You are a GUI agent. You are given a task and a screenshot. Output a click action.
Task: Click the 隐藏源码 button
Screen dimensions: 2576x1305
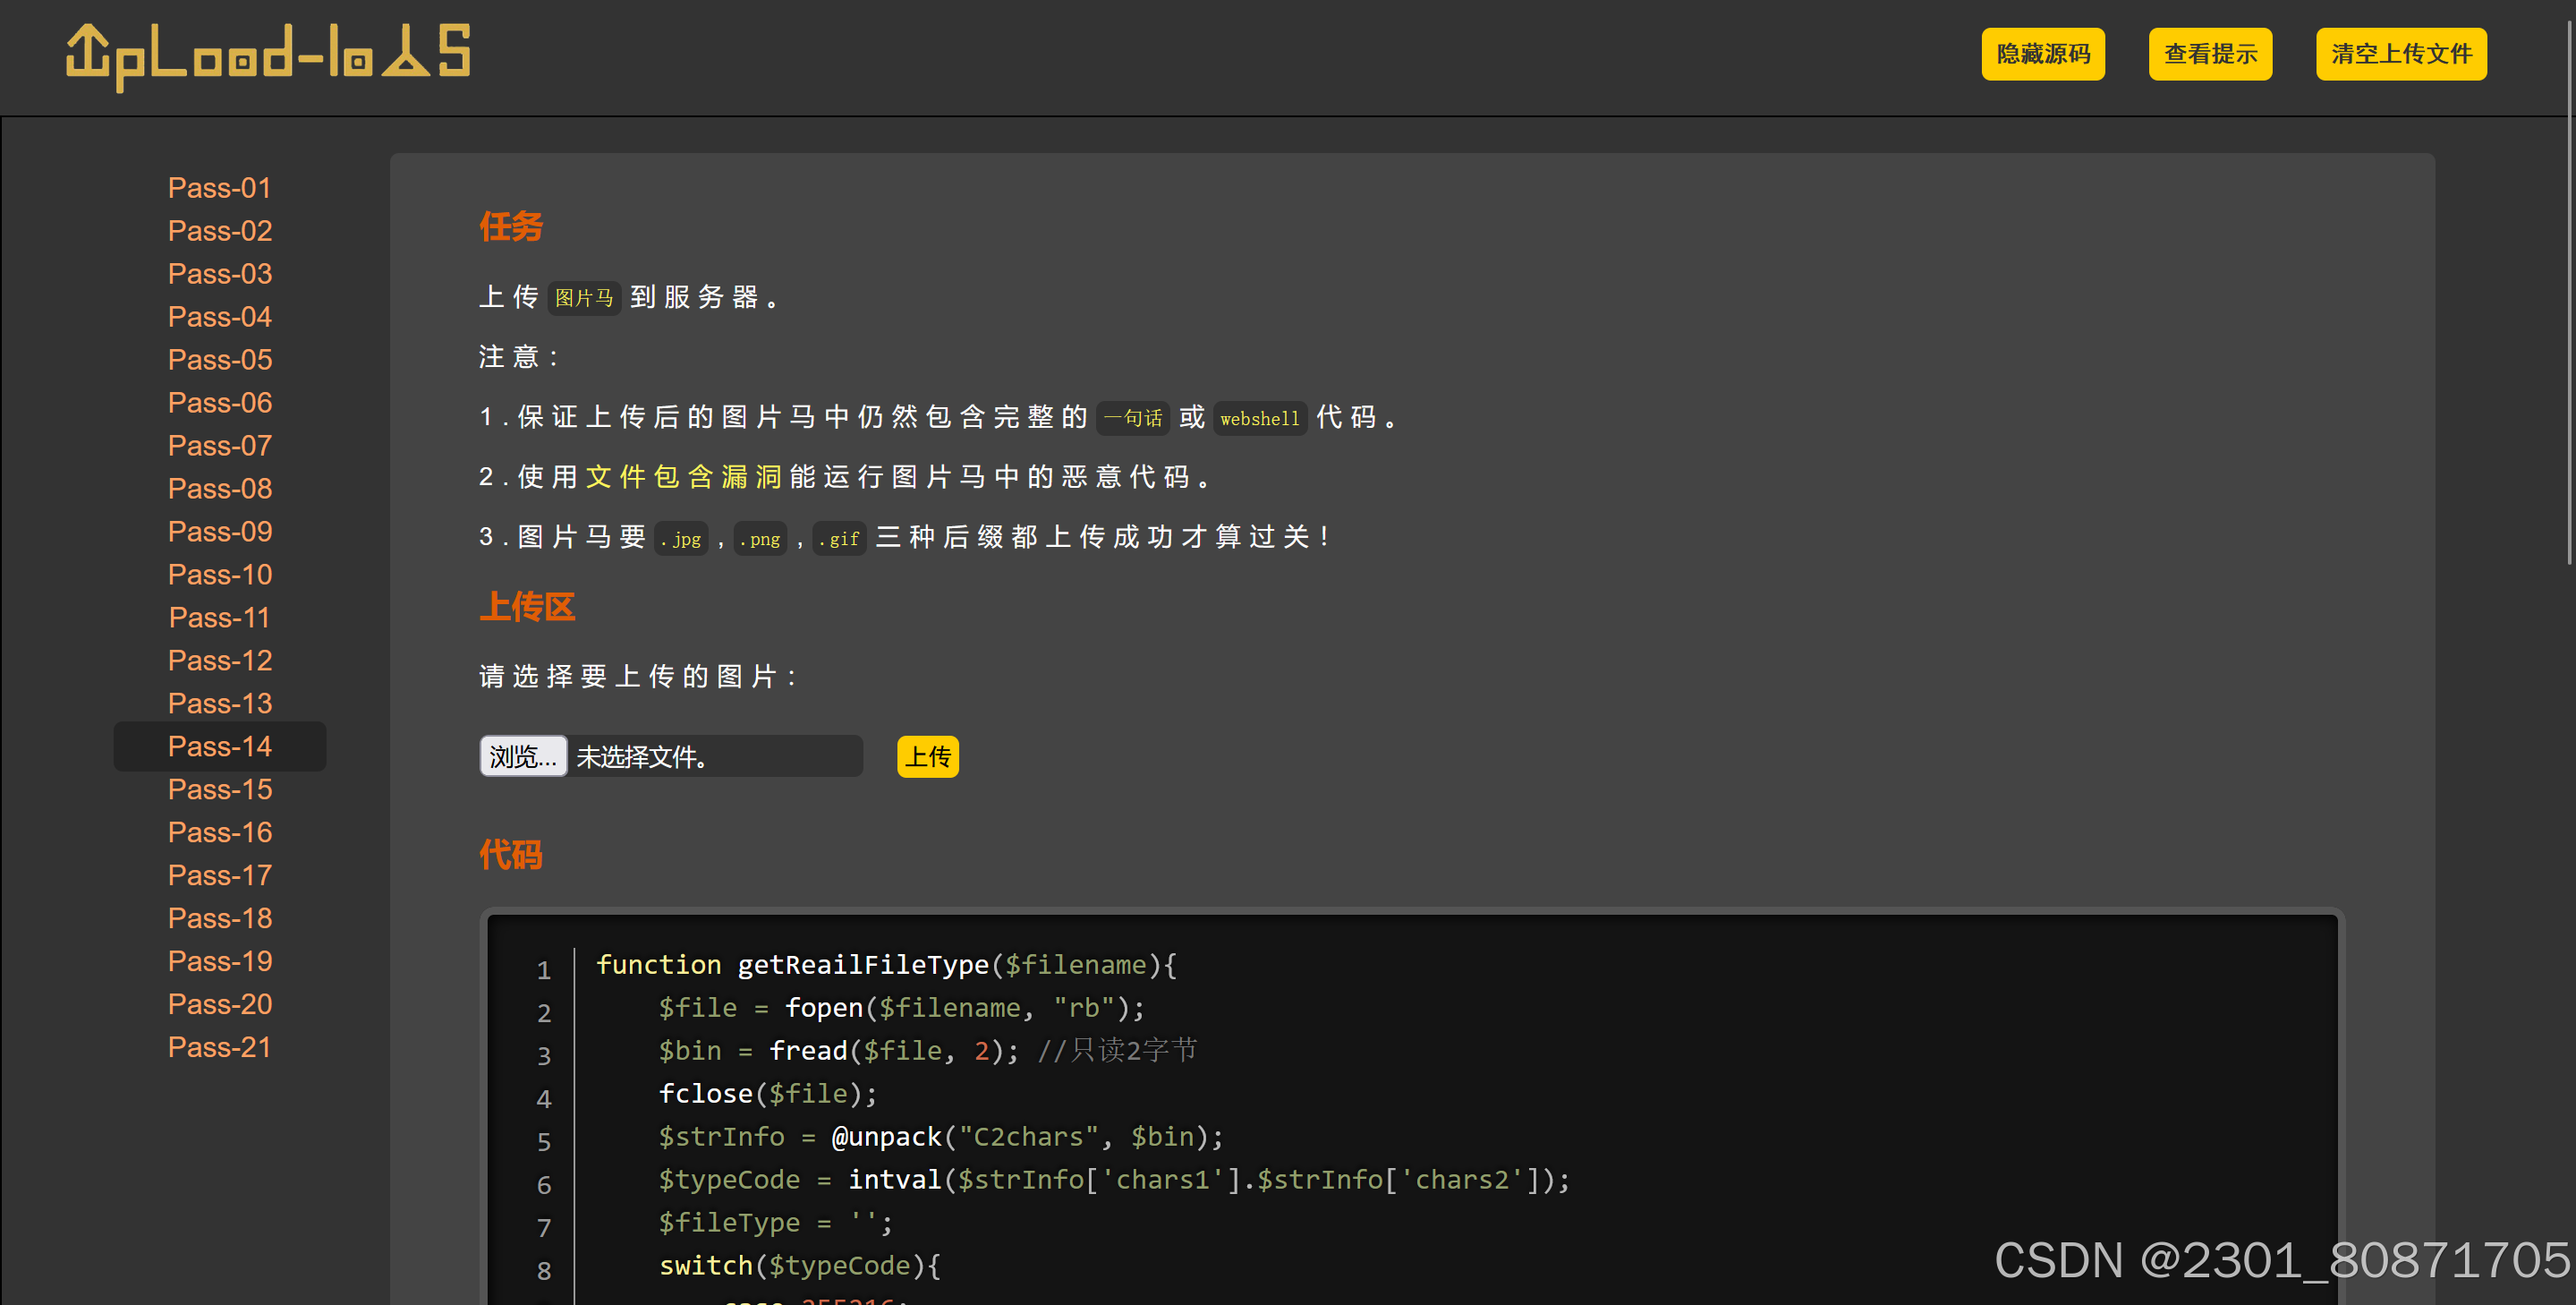click(x=2042, y=54)
